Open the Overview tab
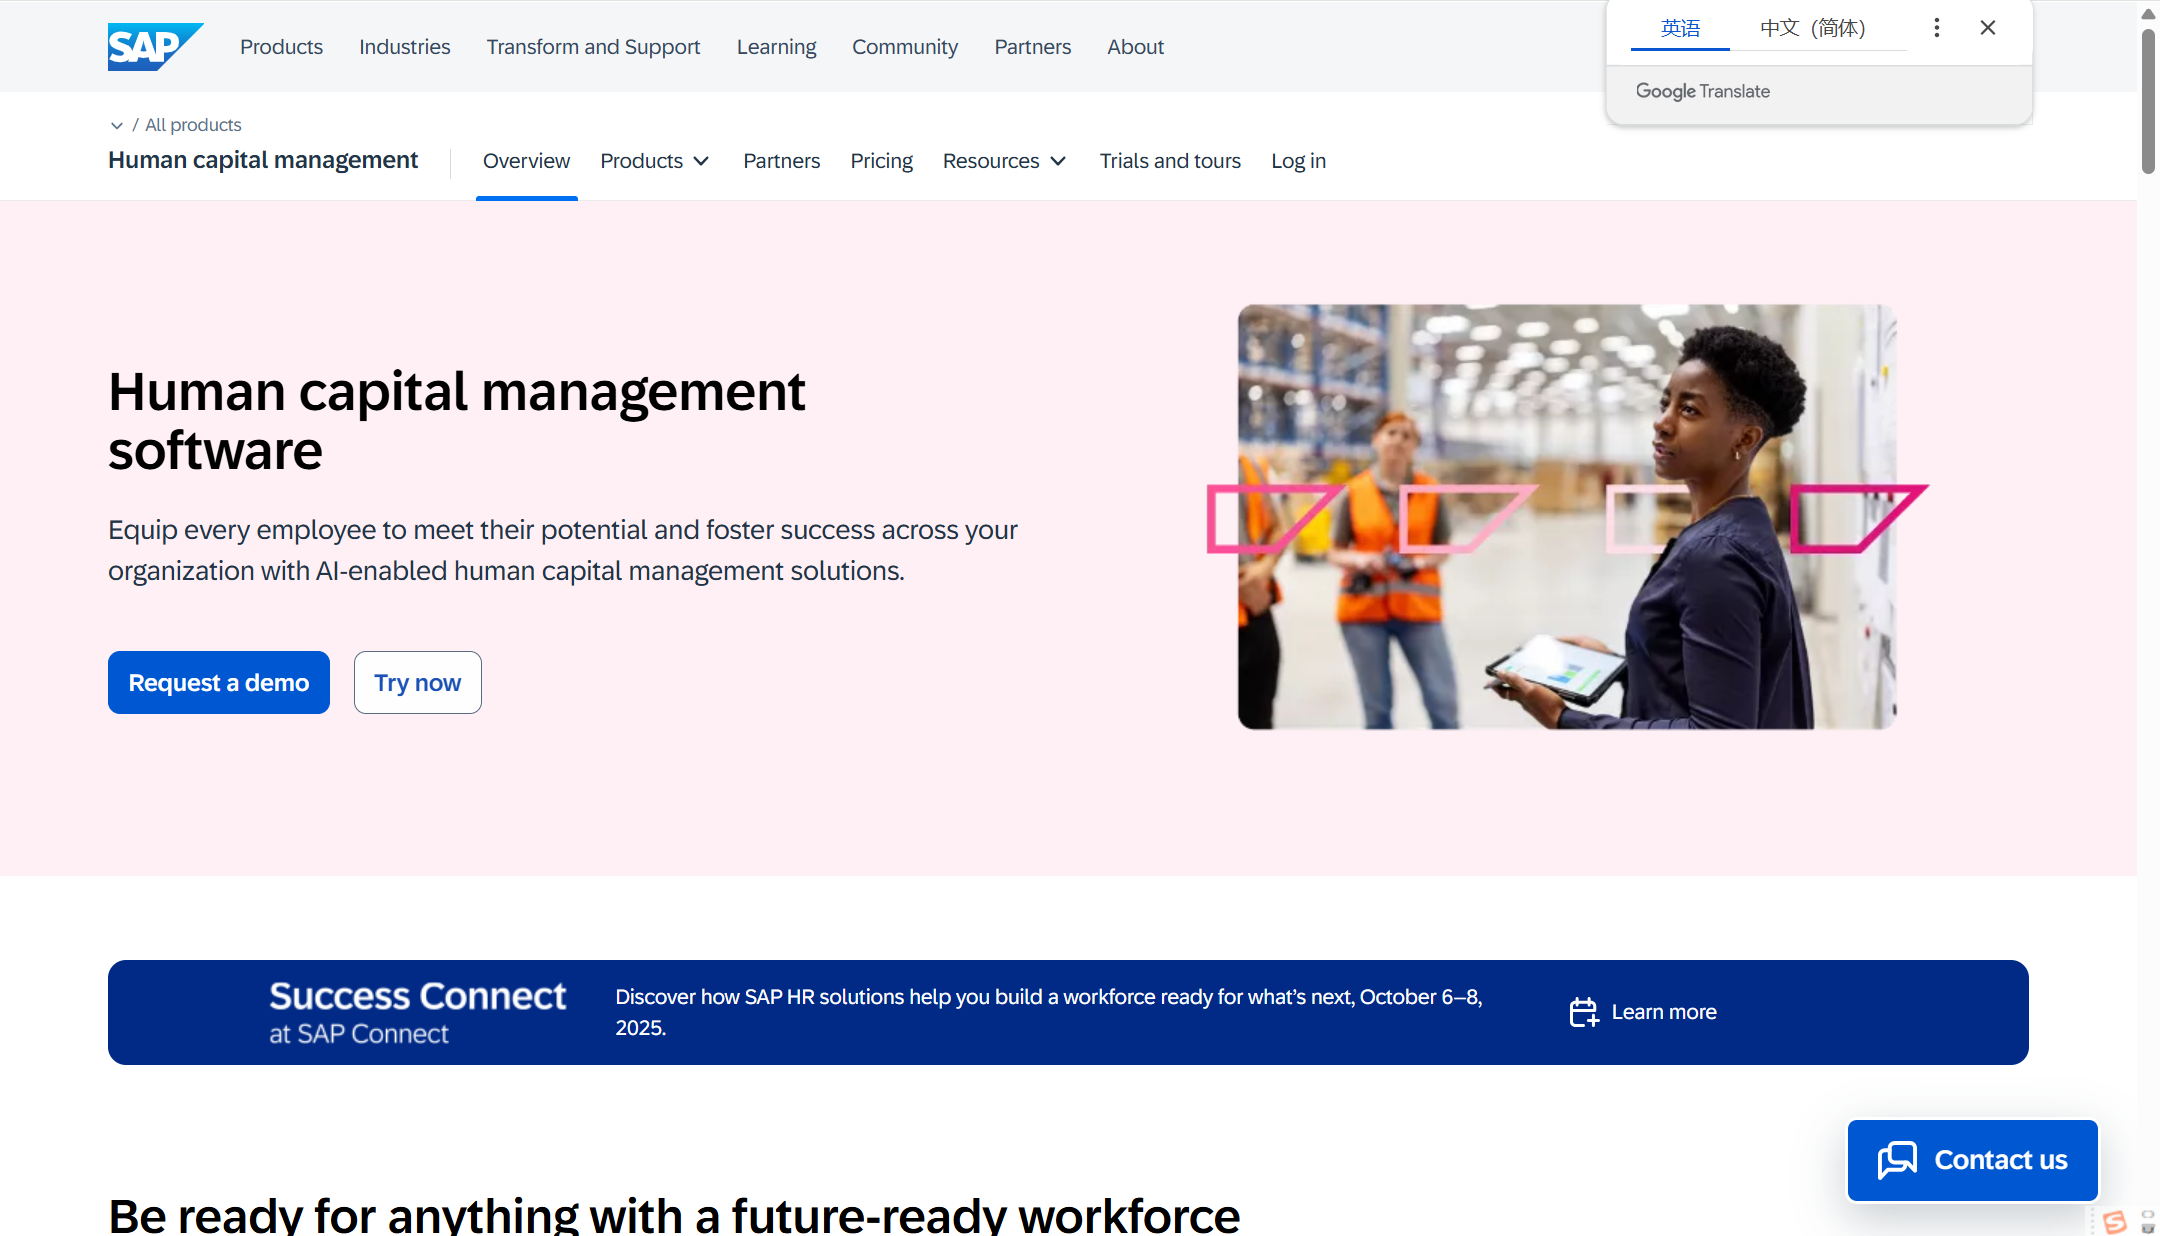The image size is (2160, 1236). point(526,161)
